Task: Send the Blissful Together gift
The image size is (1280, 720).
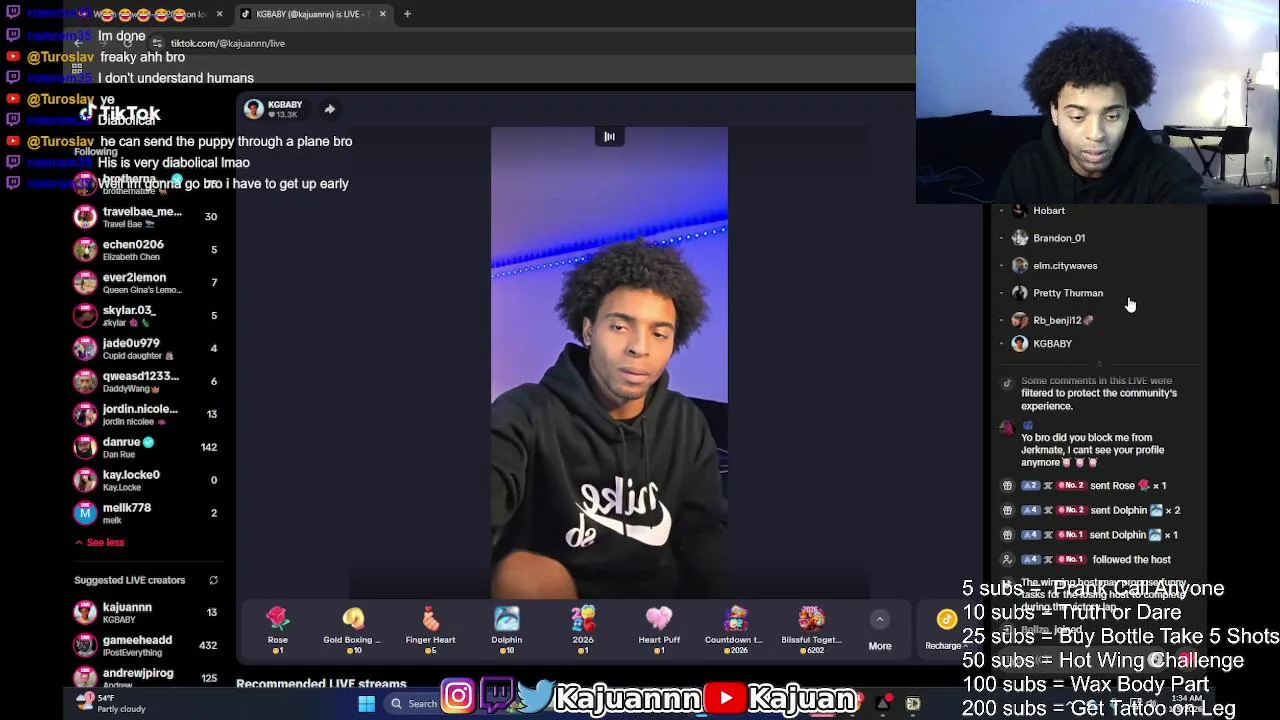Action: tap(811, 630)
